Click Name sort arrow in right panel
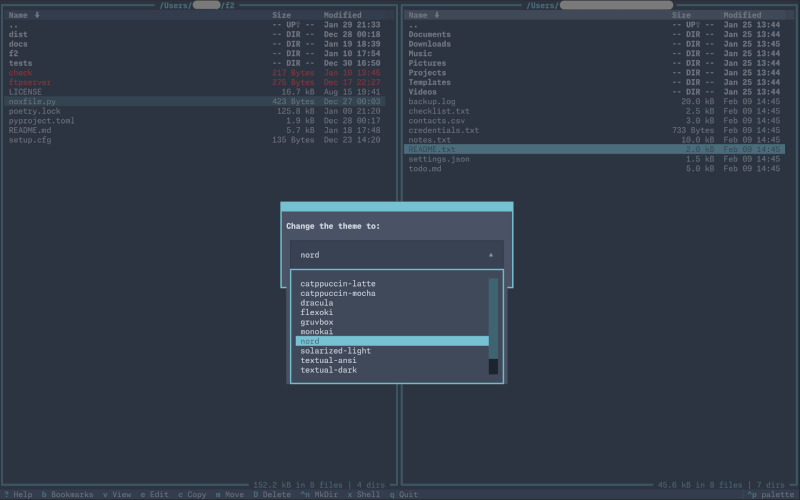 437,15
